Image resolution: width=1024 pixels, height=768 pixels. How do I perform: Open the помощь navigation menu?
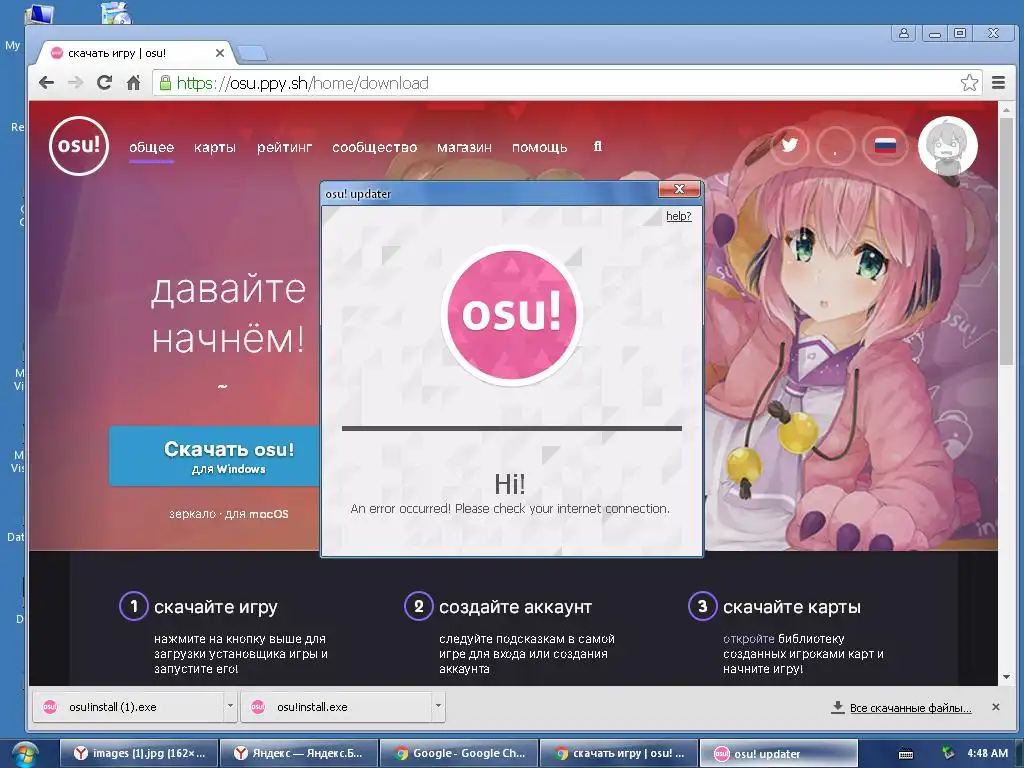(x=539, y=148)
